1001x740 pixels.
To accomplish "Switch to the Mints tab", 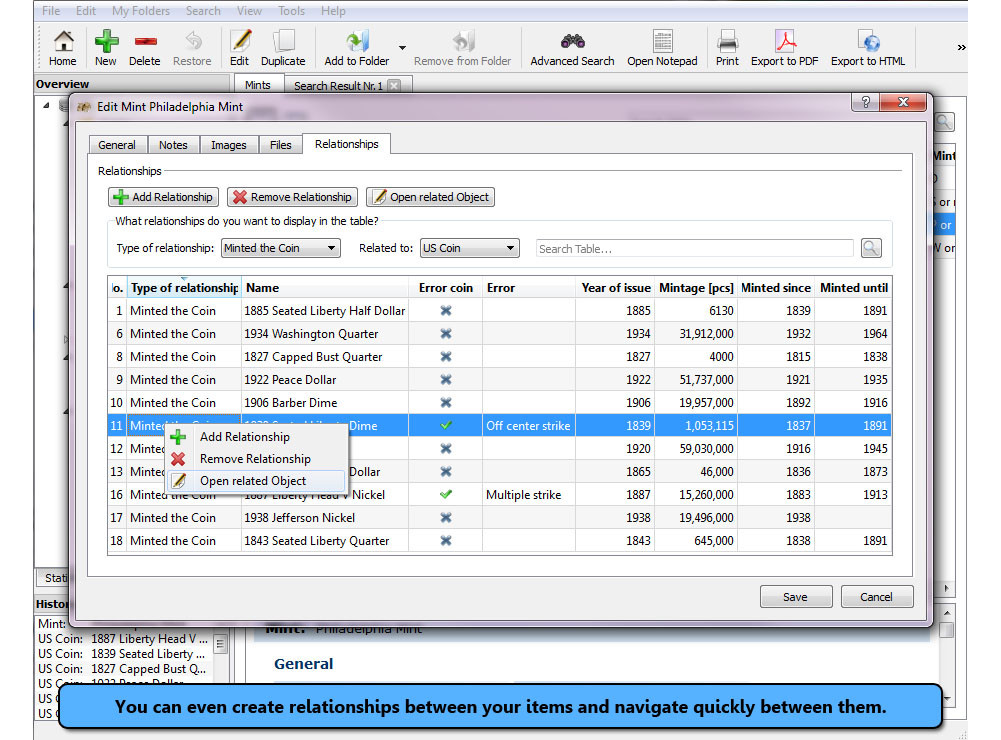I will (258, 85).
